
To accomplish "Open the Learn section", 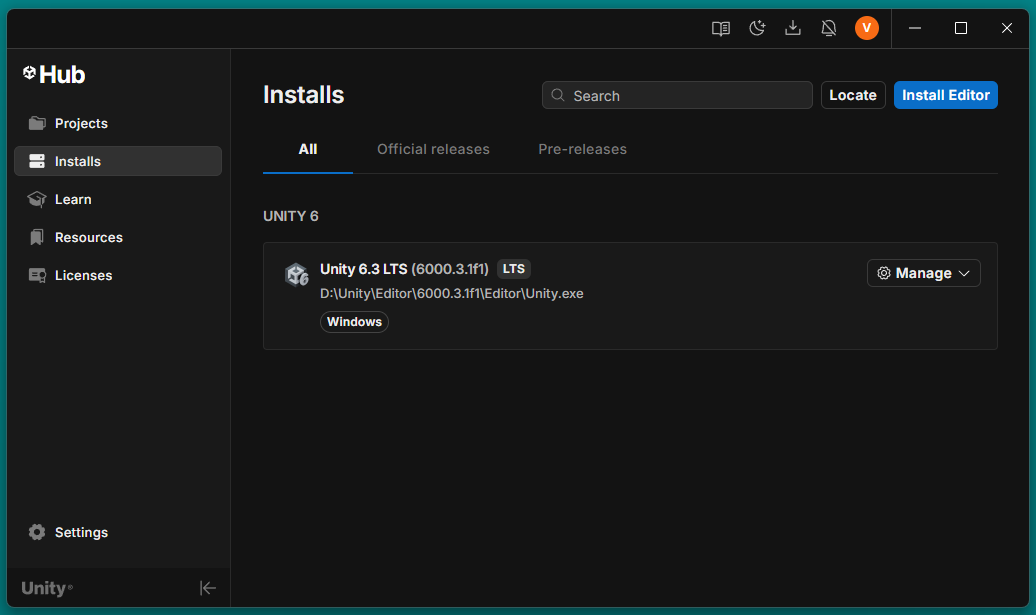I will coord(73,199).
